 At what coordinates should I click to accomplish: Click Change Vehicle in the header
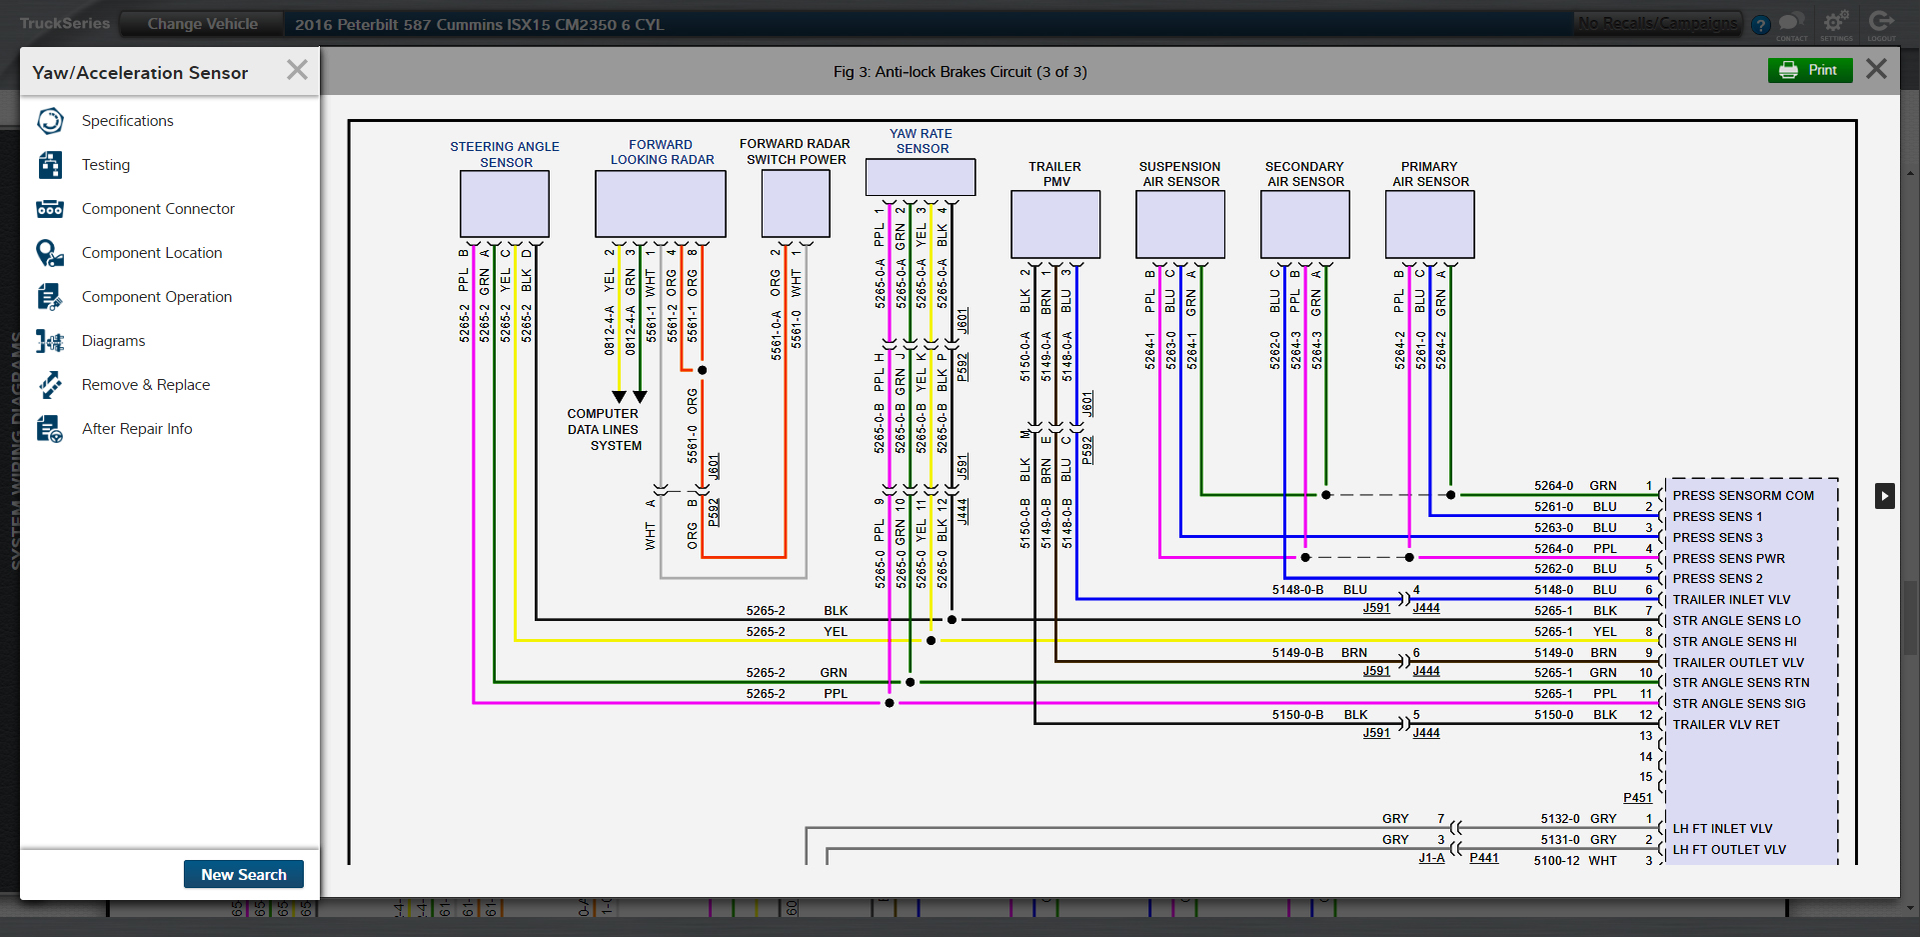tap(201, 23)
